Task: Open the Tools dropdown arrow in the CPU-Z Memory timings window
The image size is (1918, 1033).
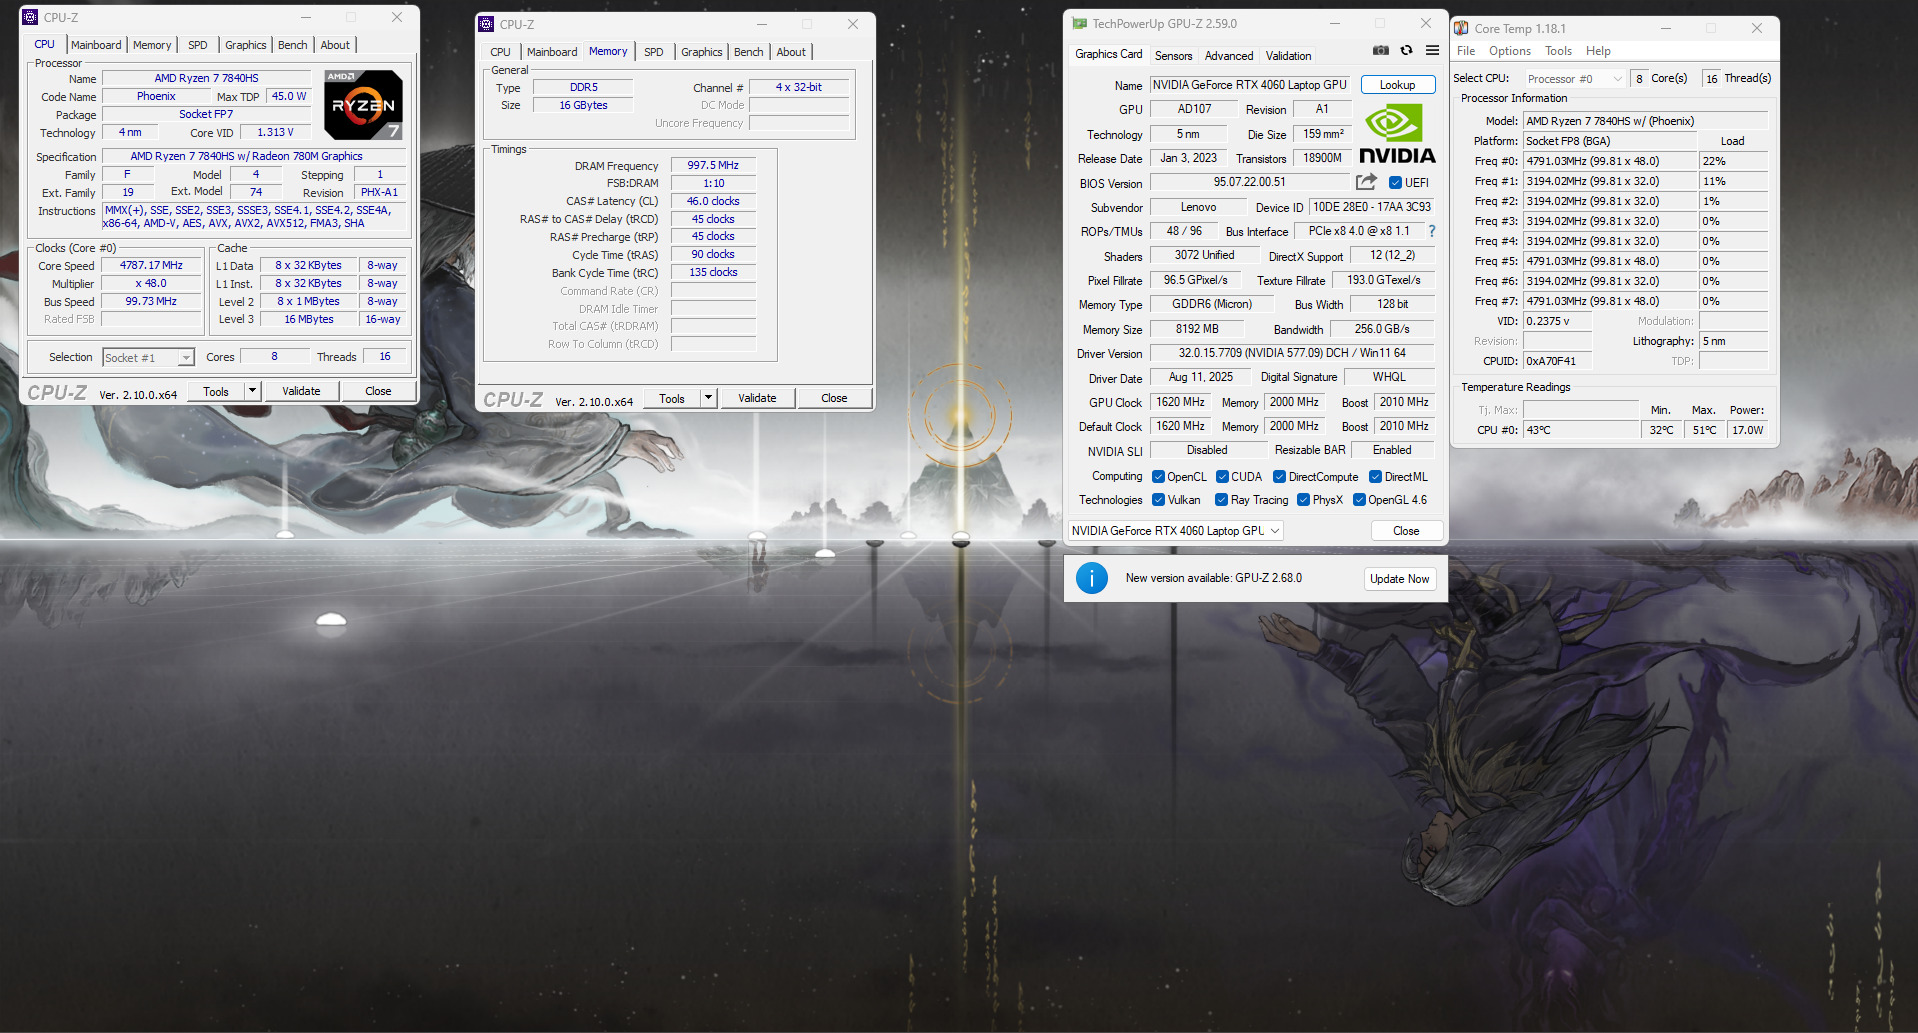Action: pos(708,398)
